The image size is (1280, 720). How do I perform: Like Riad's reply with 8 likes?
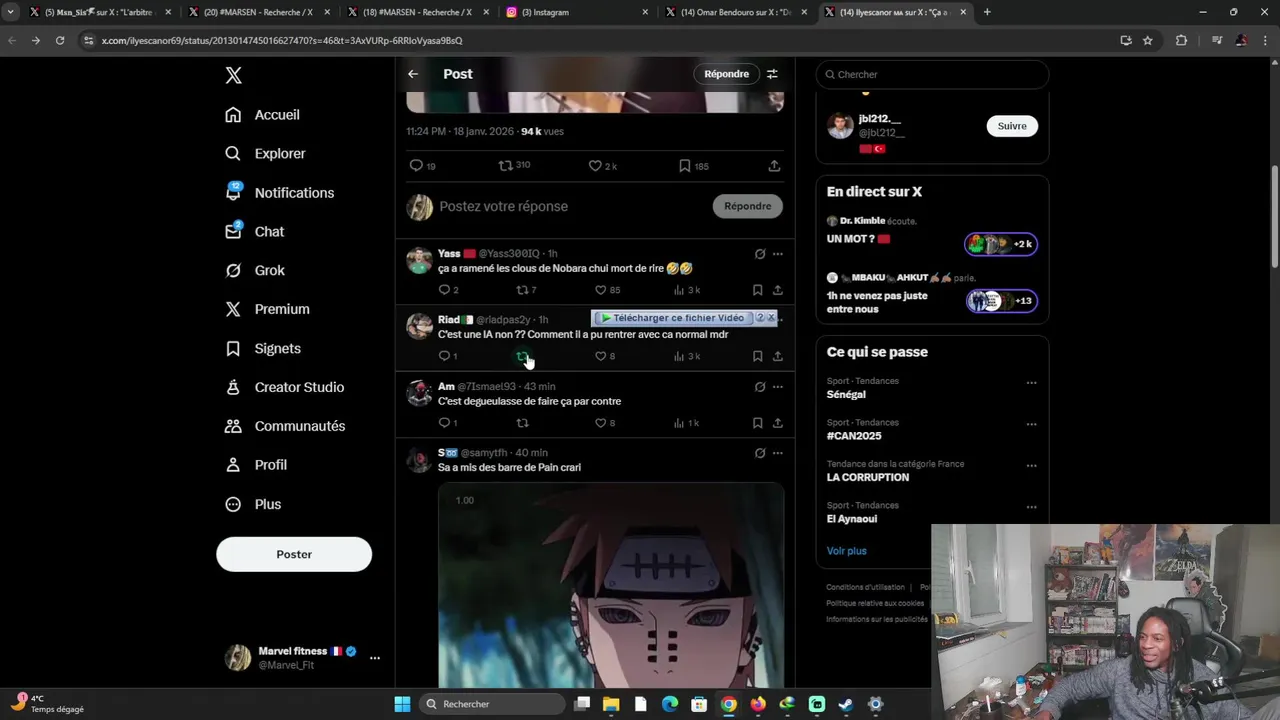[x=605, y=356]
